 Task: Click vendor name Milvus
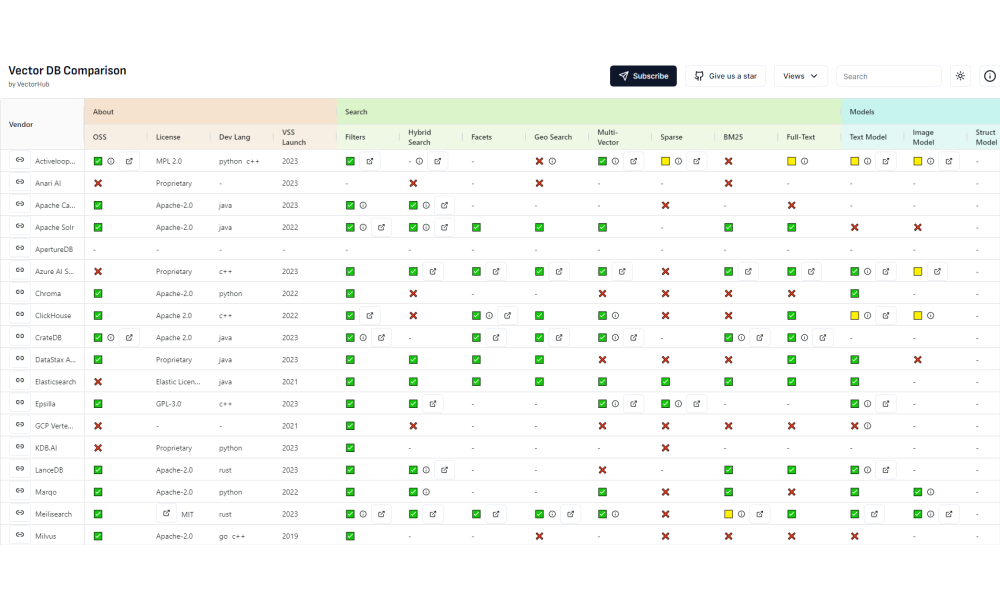click(x=46, y=536)
